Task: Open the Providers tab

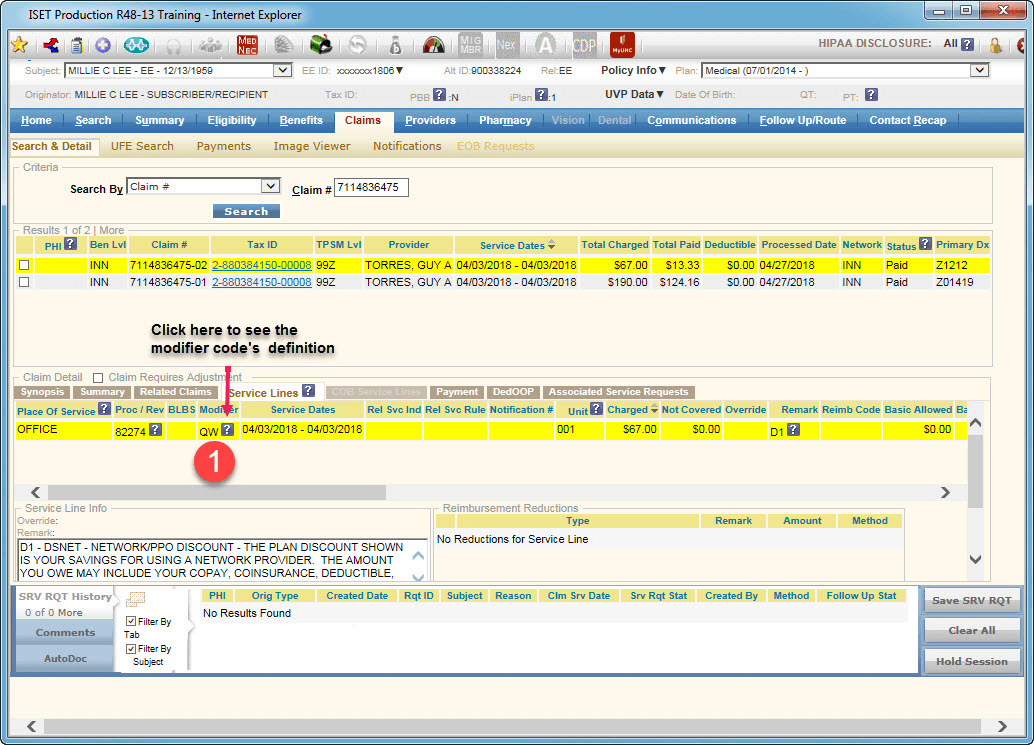Action: coord(430,121)
